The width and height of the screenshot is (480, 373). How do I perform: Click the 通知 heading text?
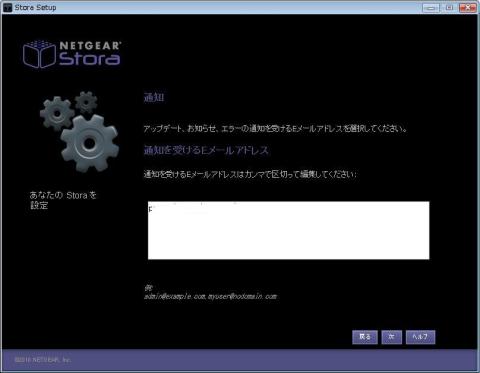[x=154, y=97]
